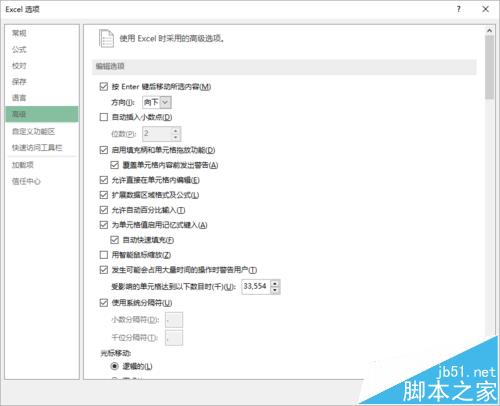500x406 pixels.
Task: Uncheck 使用系统分隔符 checkbox
Action: pyautogui.click(x=104, y=303)
